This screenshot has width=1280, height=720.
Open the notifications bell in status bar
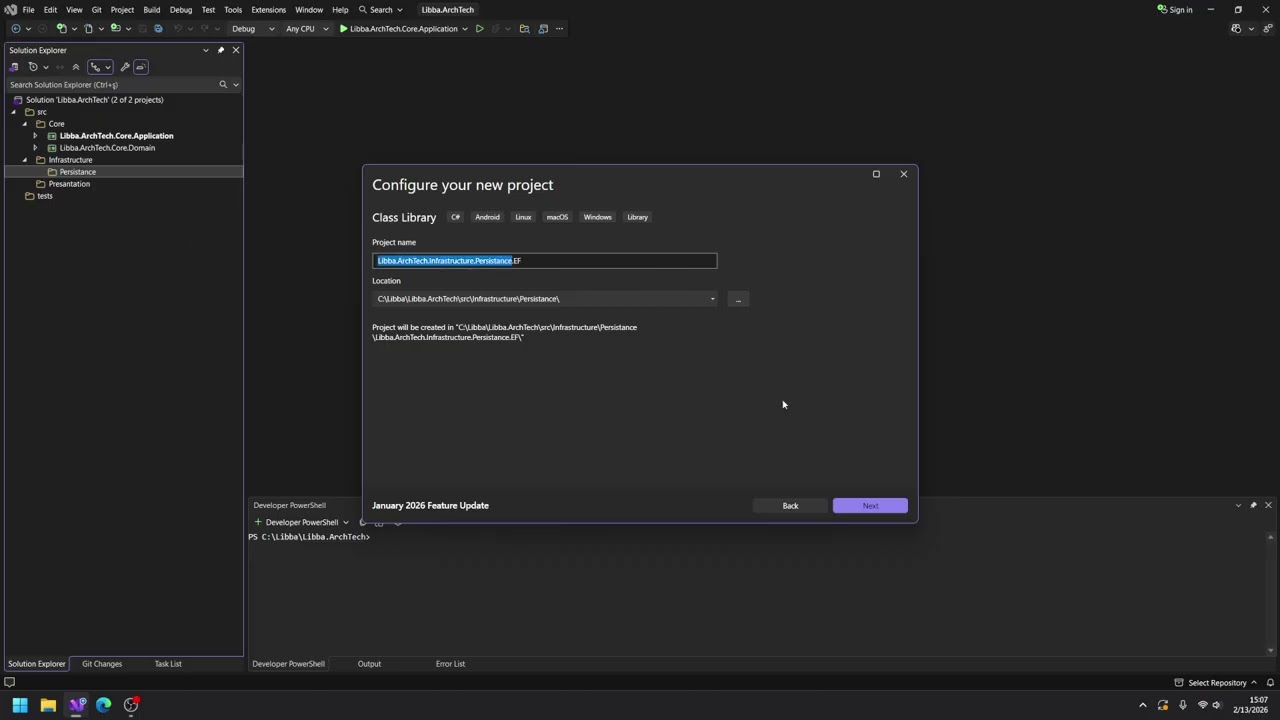click(1270, 683)
